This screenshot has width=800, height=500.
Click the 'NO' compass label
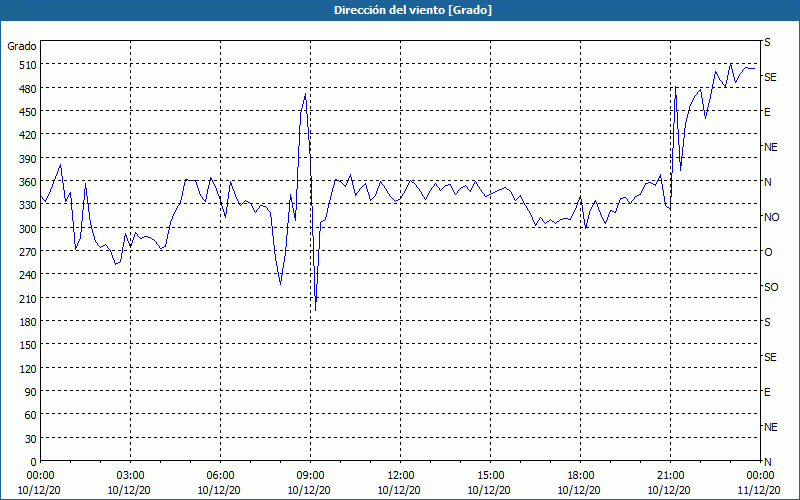[772, 217]
